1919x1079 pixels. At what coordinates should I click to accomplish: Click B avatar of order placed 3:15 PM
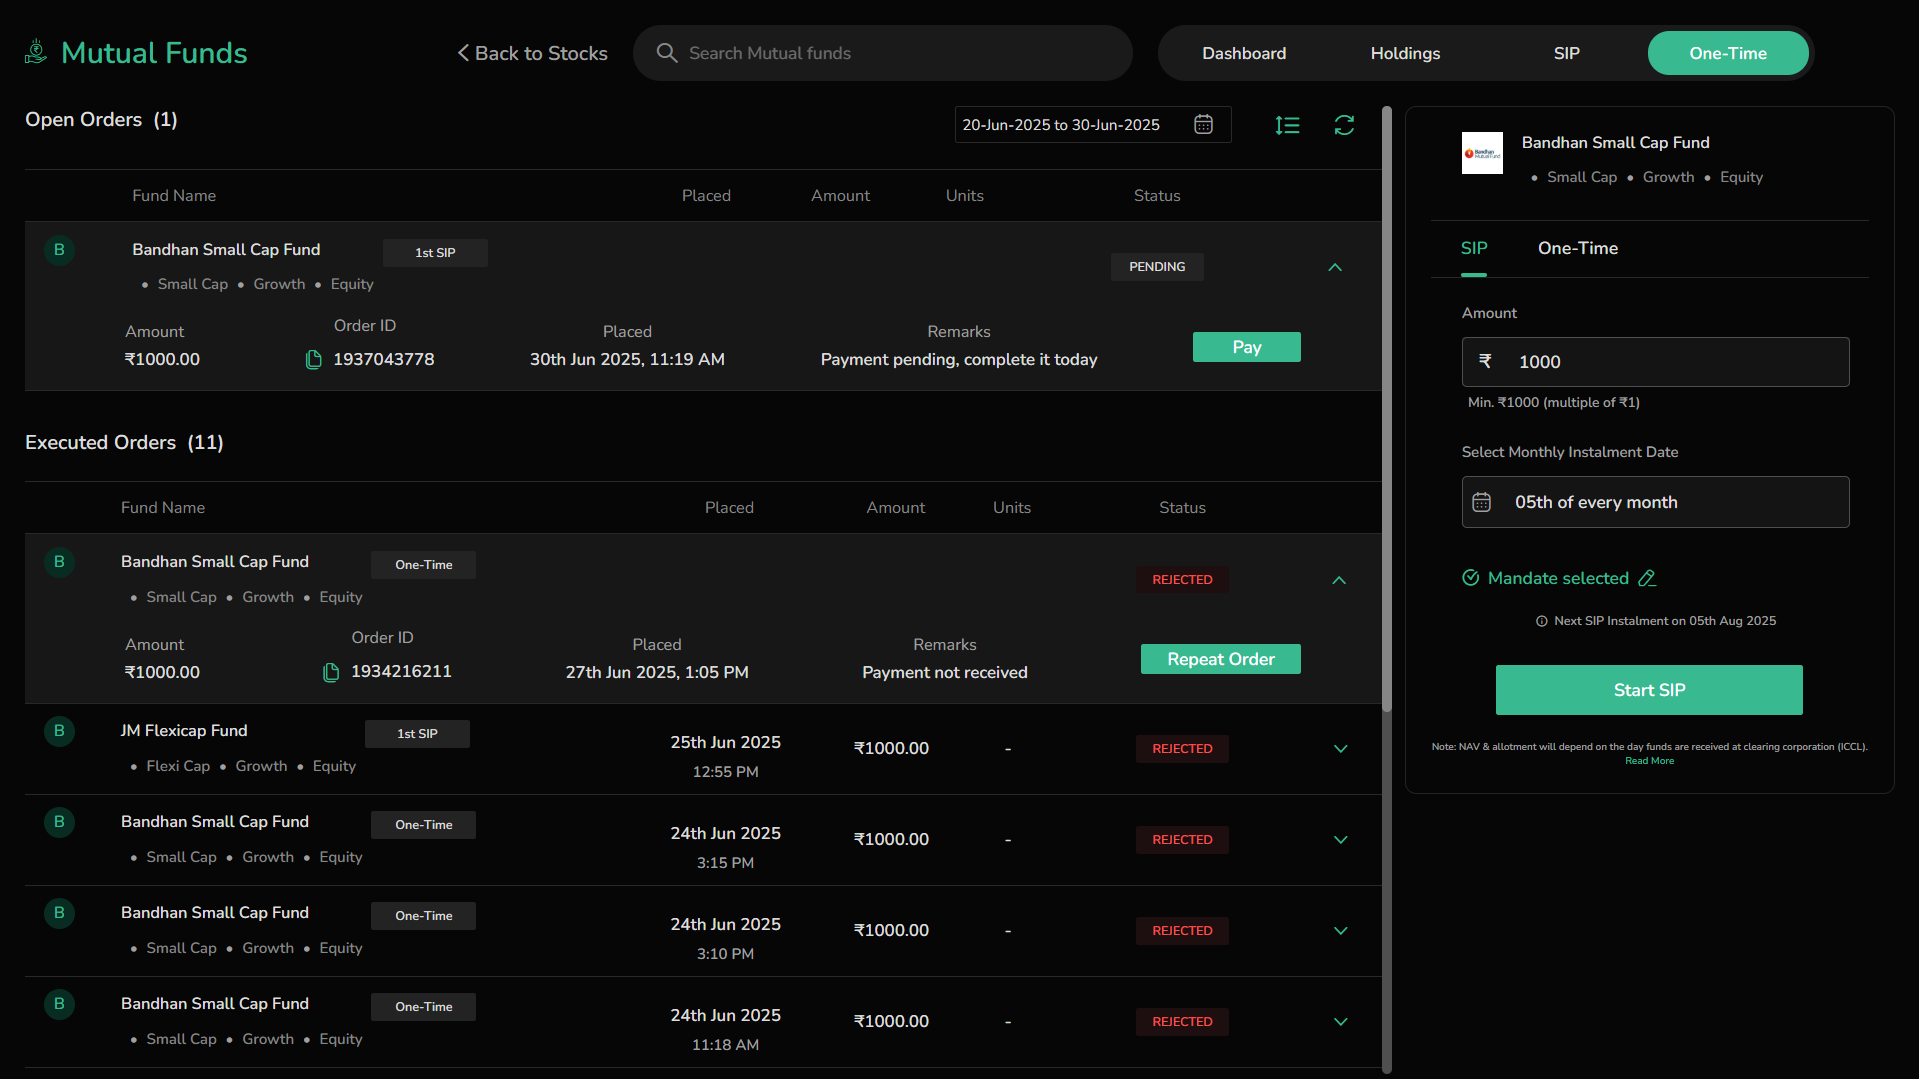coord(60,822)
